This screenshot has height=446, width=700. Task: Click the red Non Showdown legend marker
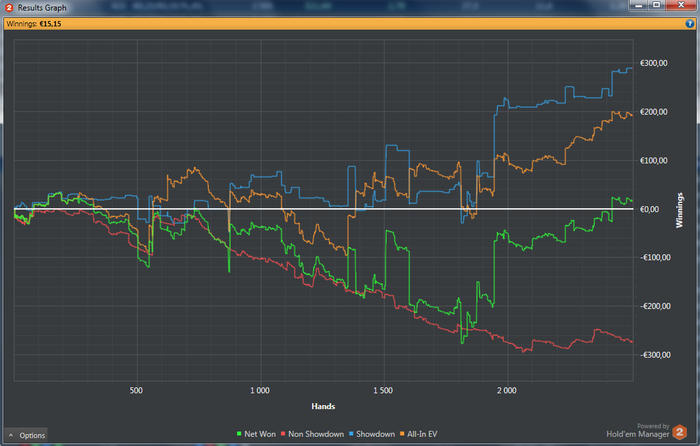point(283,434)
